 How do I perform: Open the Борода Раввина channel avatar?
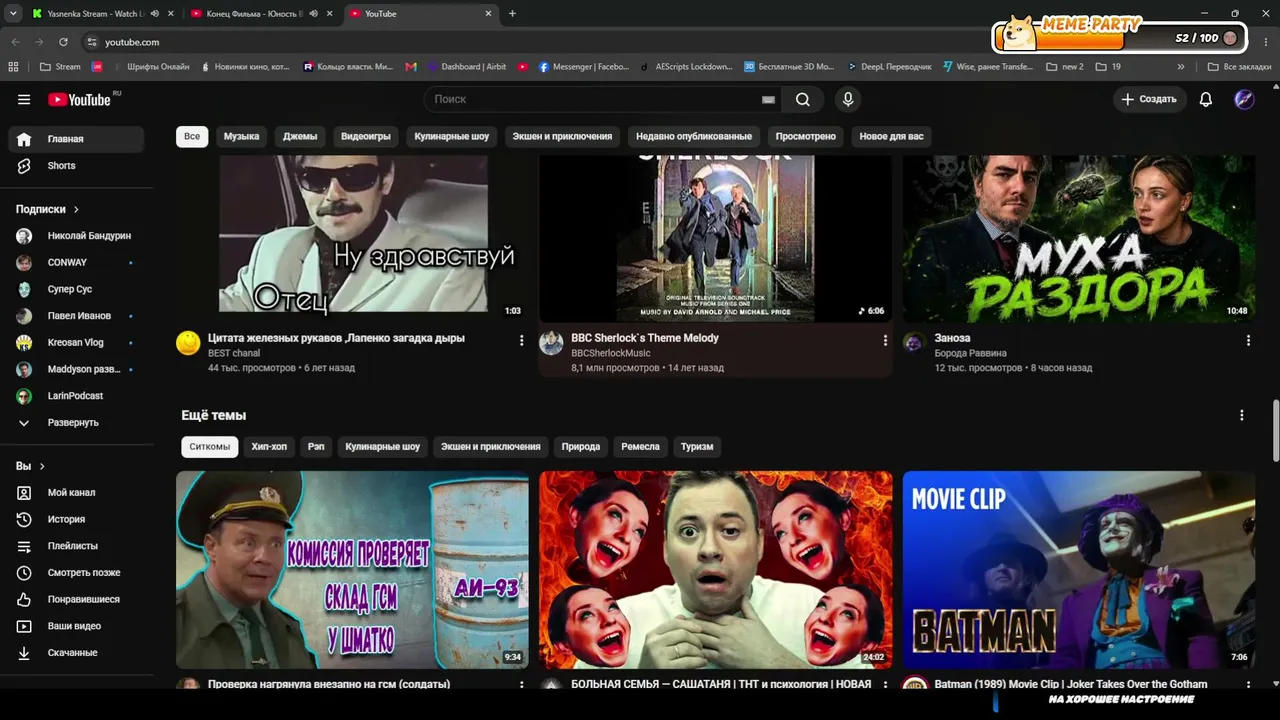point(914,343)
